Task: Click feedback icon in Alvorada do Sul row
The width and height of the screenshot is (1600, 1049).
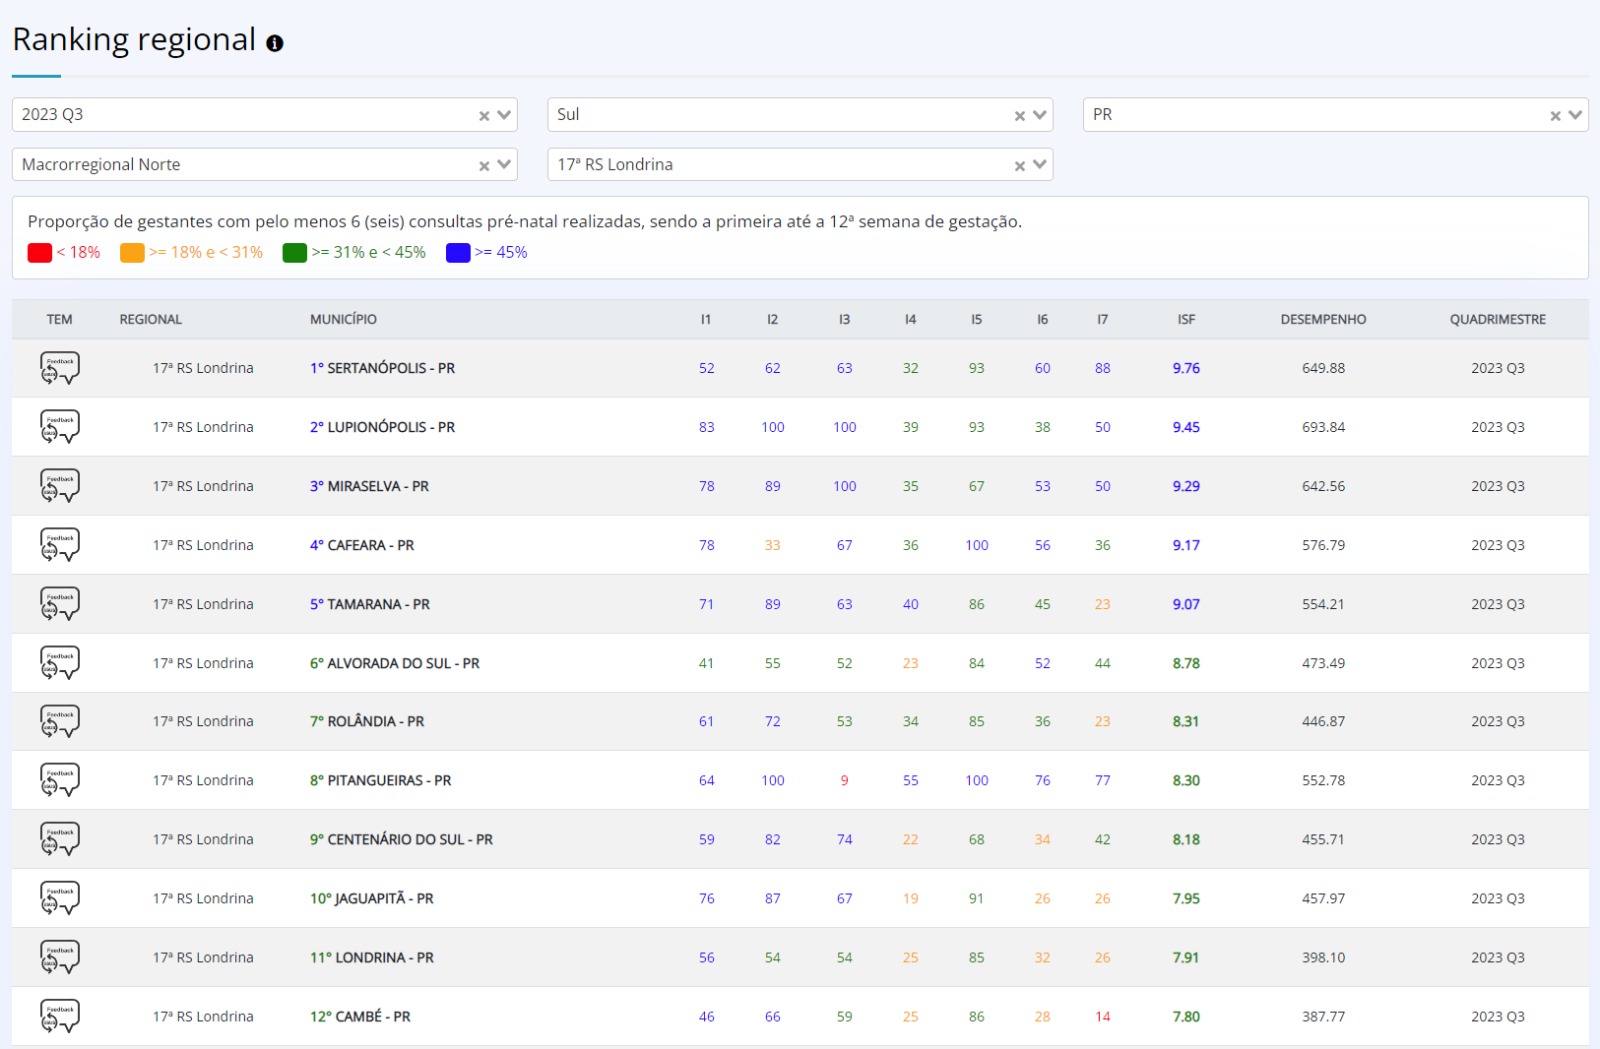Action: click(x=60, y=663)
